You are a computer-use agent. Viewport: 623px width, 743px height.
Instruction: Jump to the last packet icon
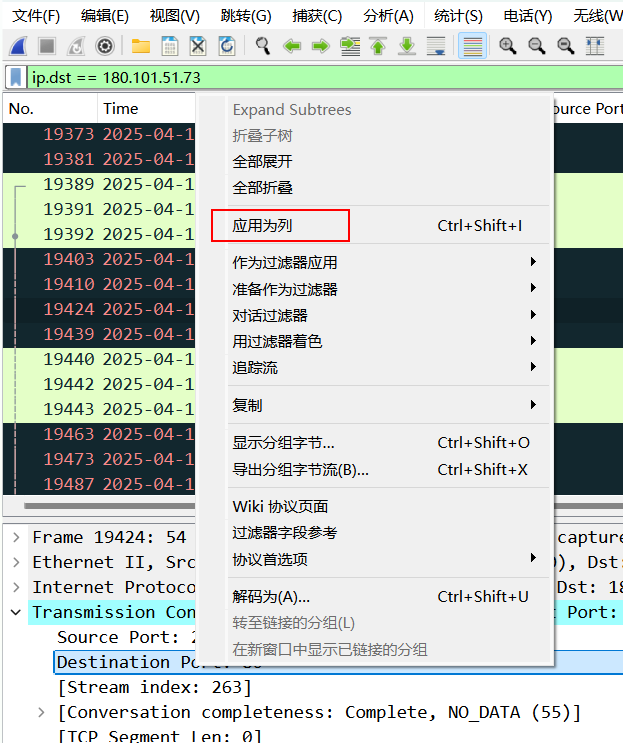click(407, 46)
